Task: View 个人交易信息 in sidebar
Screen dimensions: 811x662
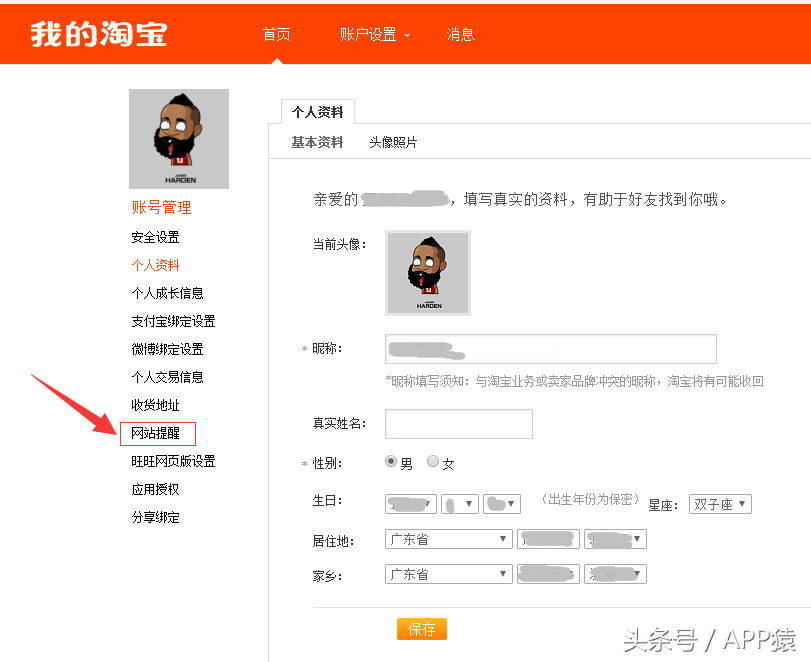Action: [167, 377]
